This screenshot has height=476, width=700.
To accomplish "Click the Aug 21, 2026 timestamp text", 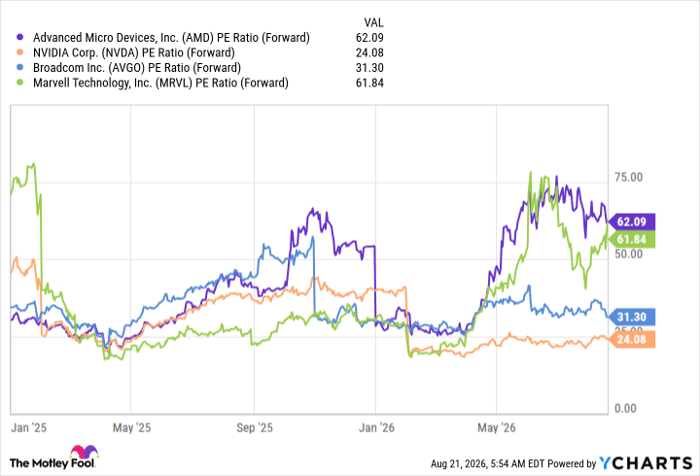I will click(x=488, y=464).
